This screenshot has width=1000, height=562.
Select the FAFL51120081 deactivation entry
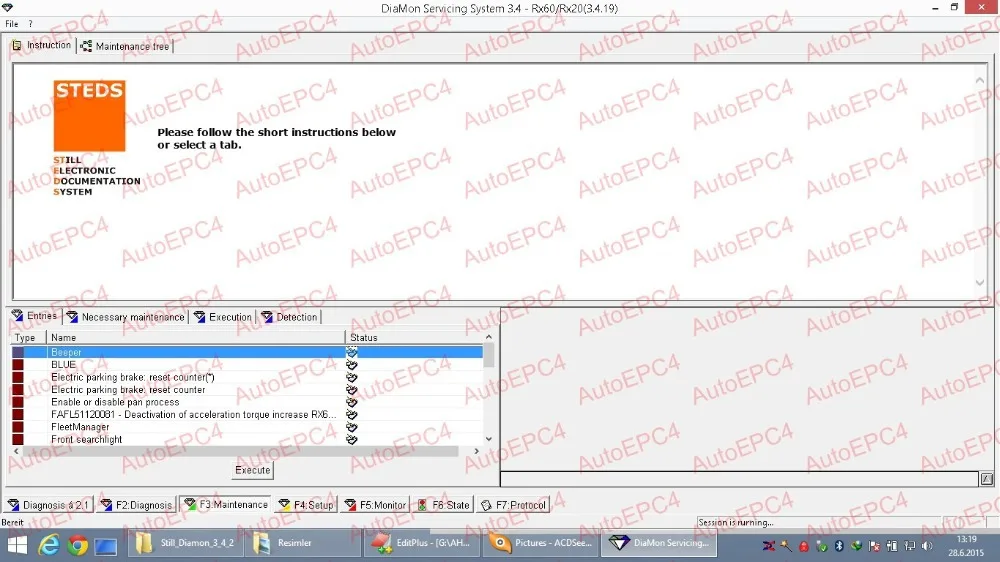[x=247, y=414]
